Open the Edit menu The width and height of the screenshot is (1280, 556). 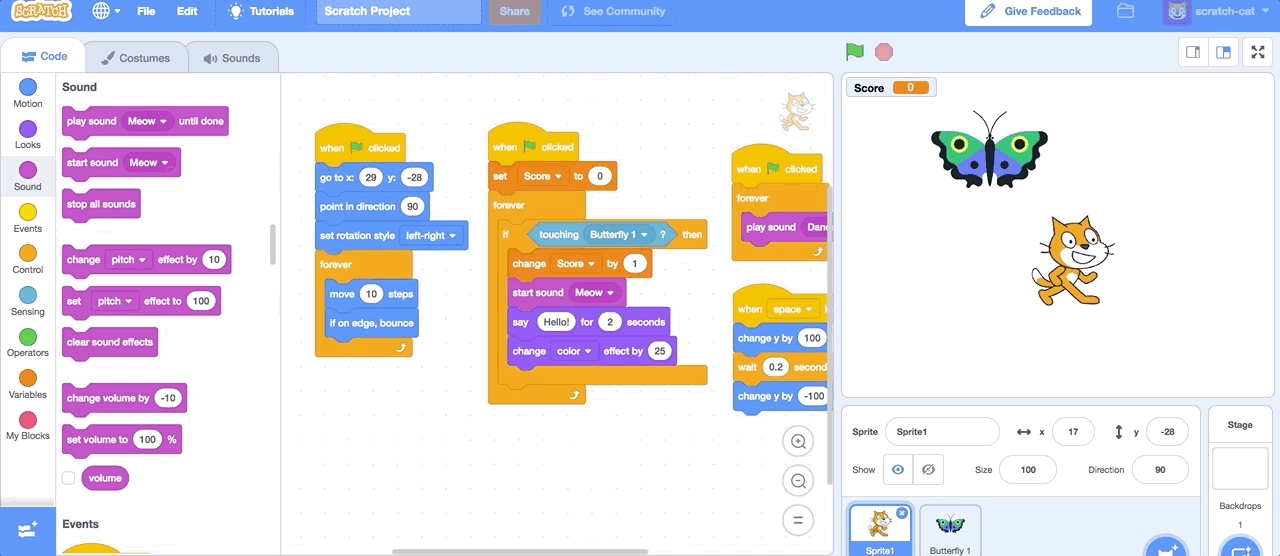187,11
